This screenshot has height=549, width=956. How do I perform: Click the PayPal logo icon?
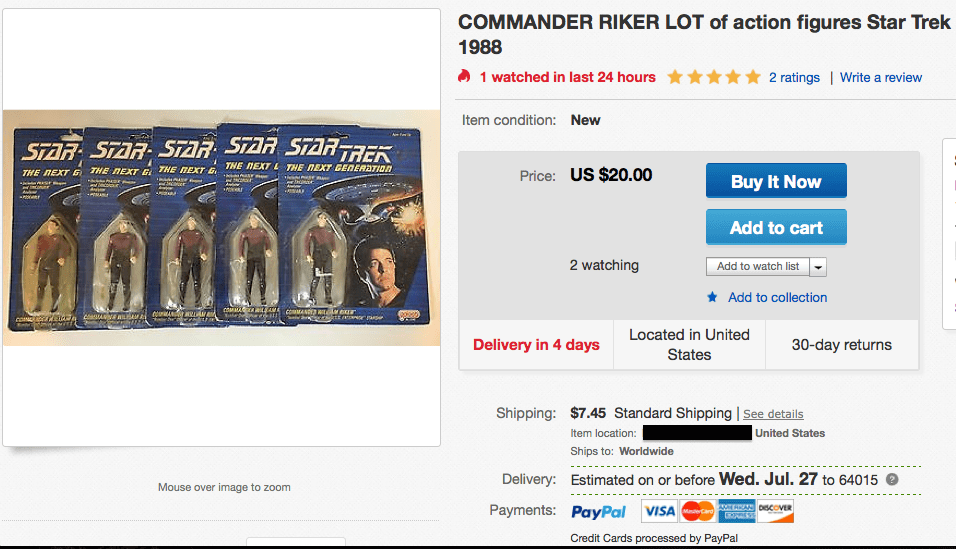pyautogui.click(x=598, y=511)
